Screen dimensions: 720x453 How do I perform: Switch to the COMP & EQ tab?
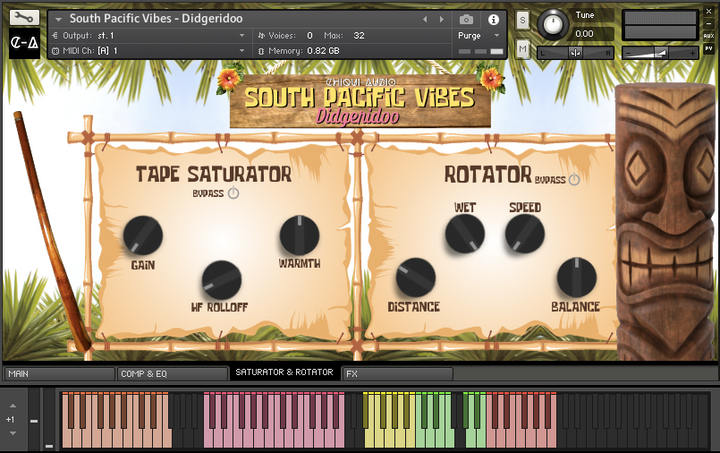tap(173, 374)
